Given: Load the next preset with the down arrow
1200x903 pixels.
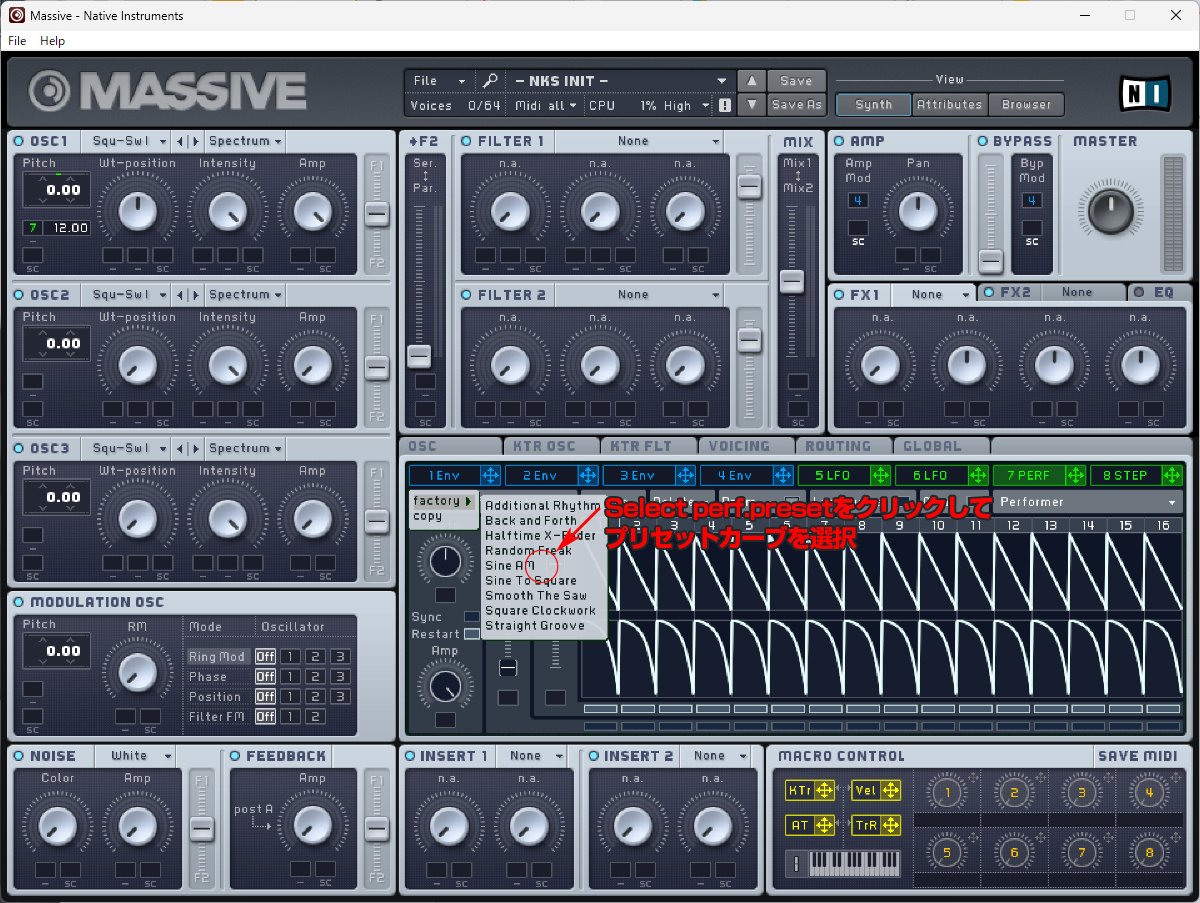Looking at the screenshot, I should pyautogui.click(x=751, y=105).
